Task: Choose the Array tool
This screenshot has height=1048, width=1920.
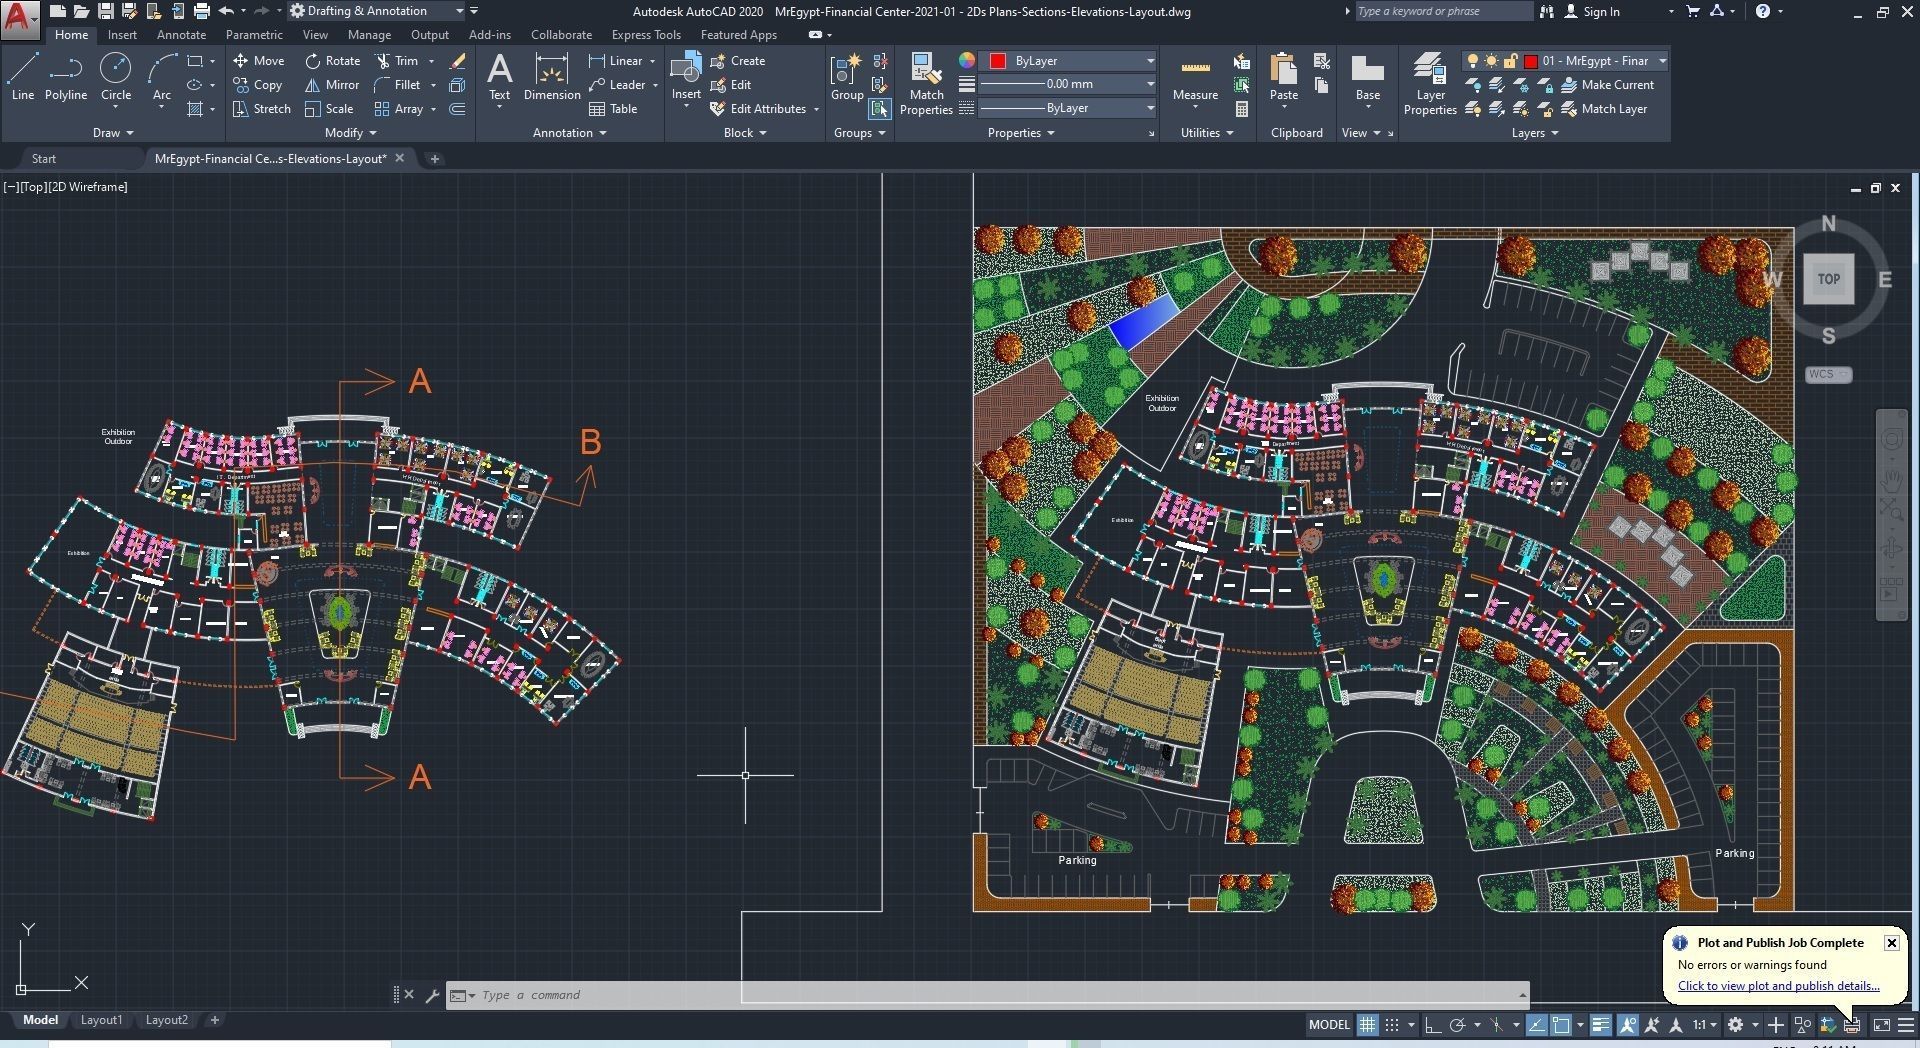Action: 399,109
